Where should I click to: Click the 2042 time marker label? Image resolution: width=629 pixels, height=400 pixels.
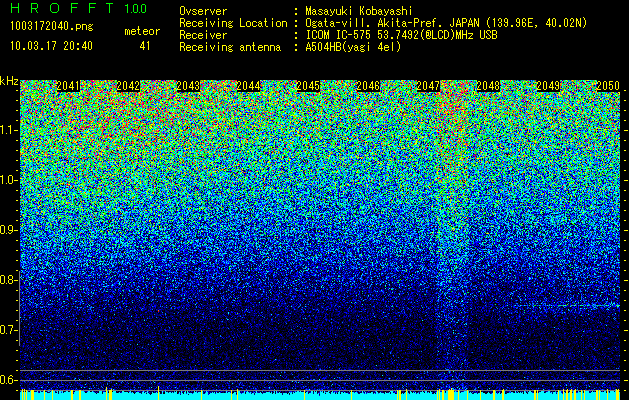[128, 86]
